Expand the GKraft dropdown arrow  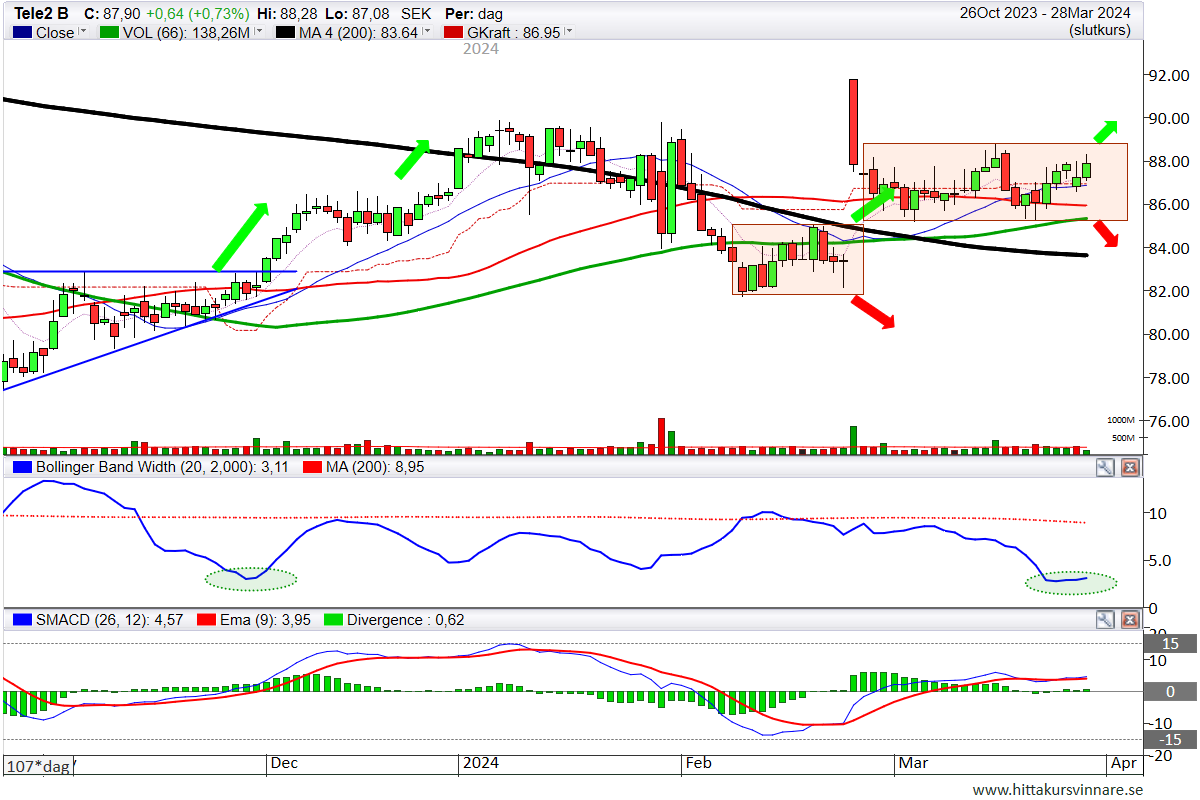569,32
